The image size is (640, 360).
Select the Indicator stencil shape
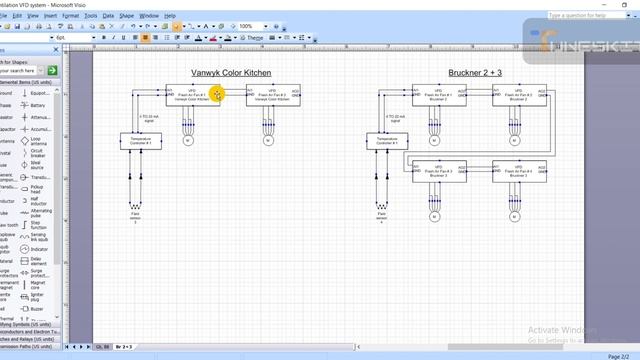[34, 249]
